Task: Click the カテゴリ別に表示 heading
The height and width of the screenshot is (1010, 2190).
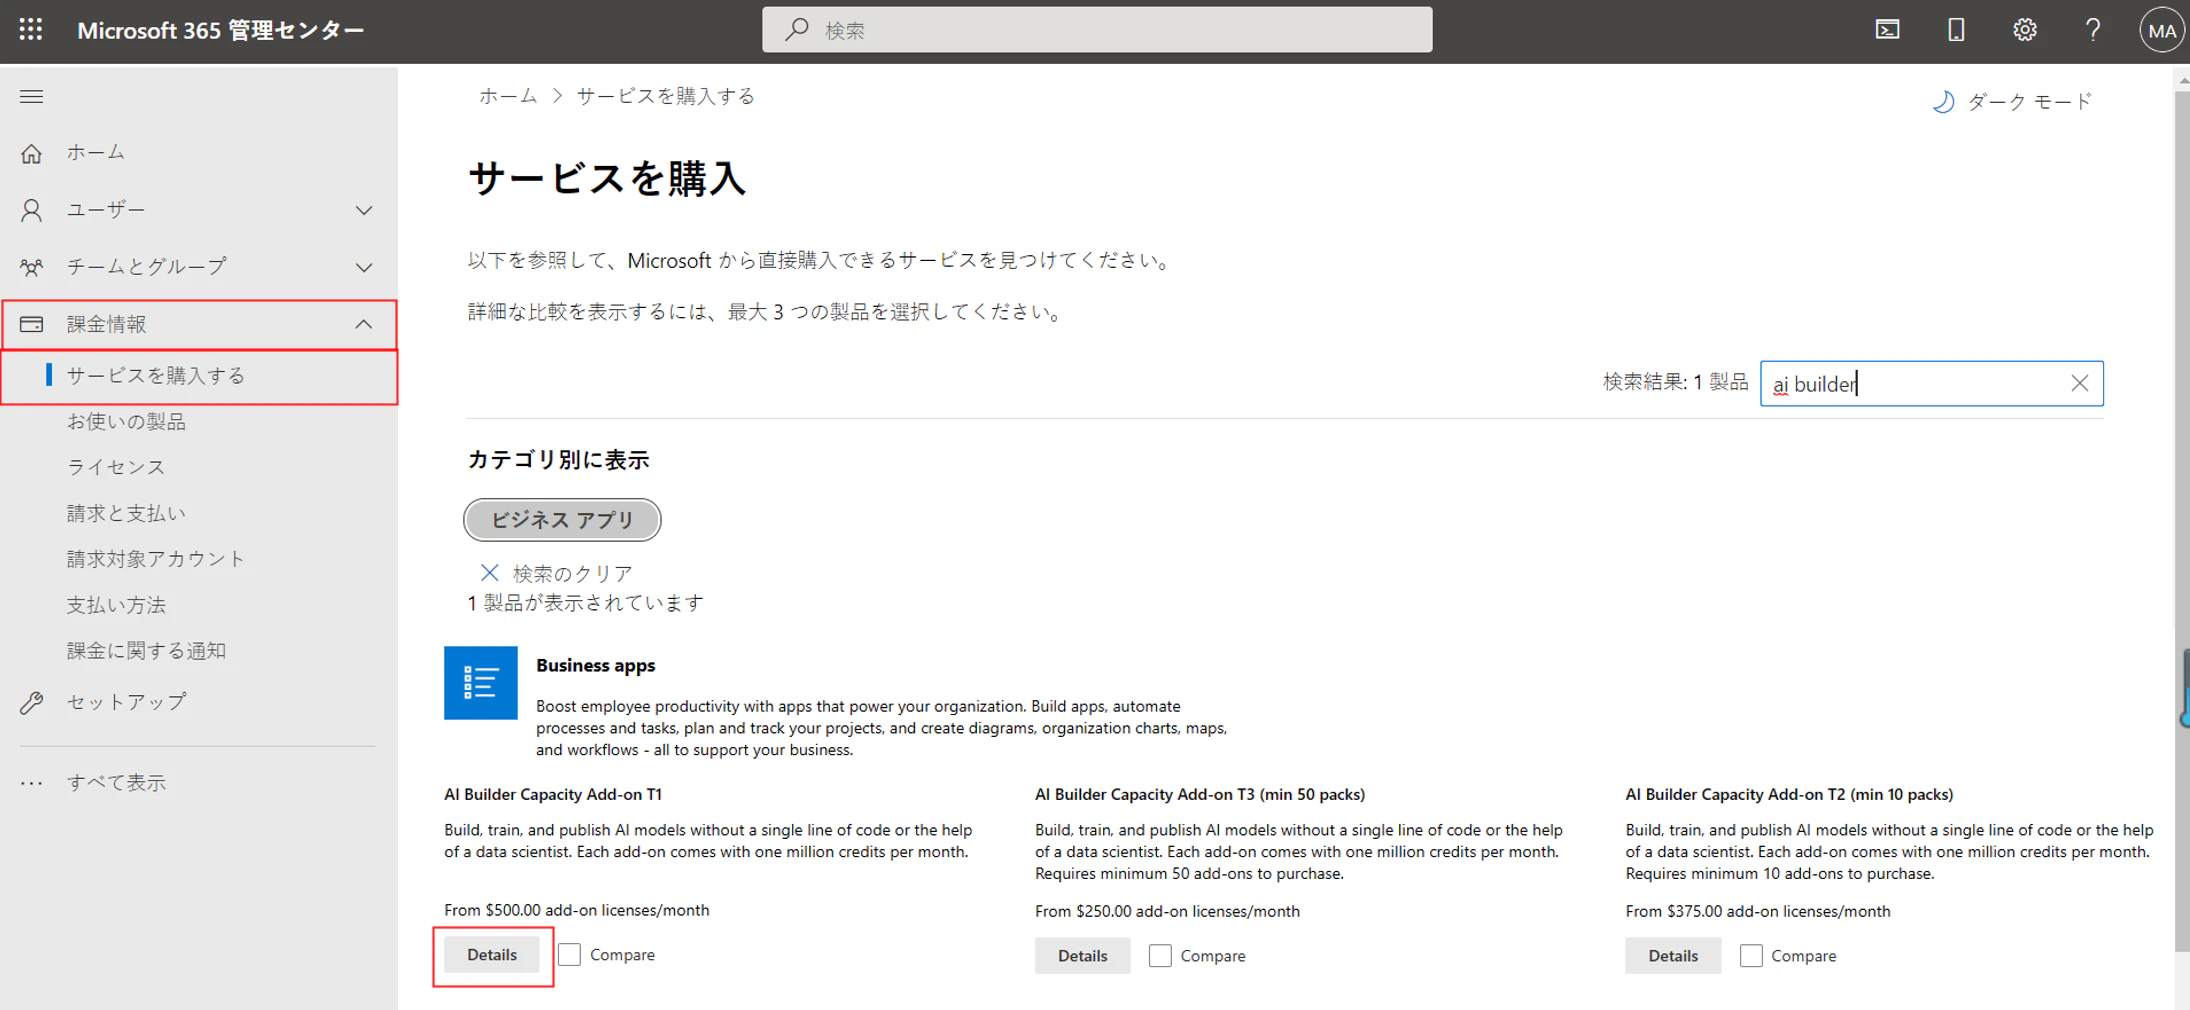Action: [559, 460]
